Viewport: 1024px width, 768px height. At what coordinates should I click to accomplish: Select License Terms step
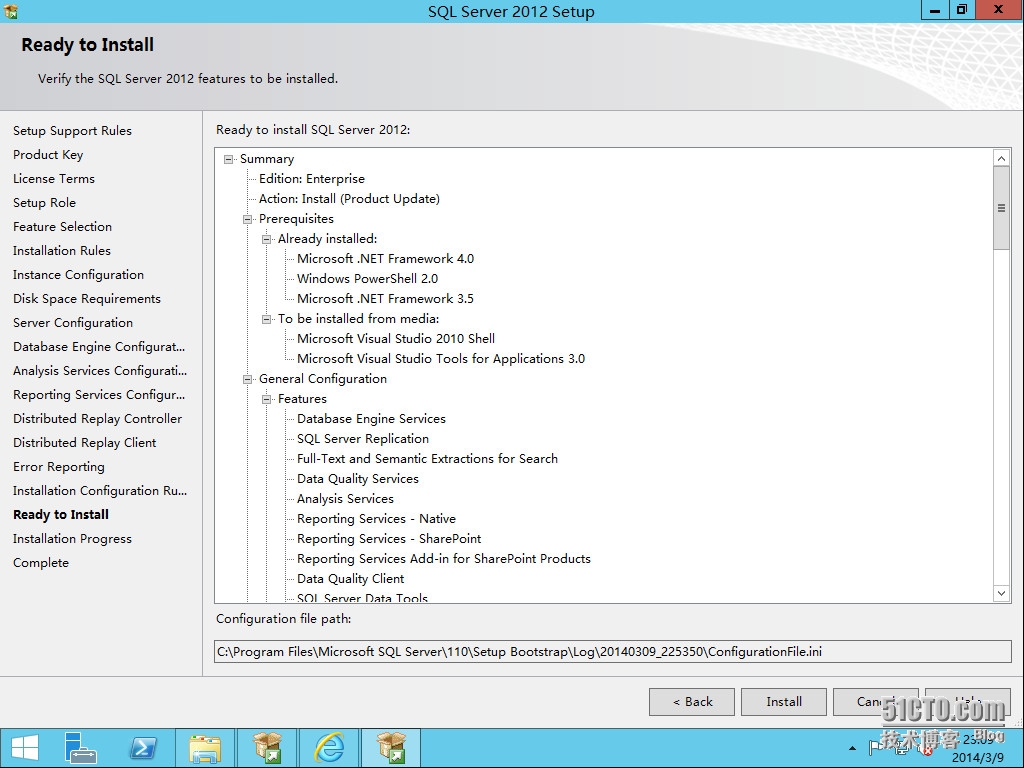pyautogui.click(x=54, y=179)
